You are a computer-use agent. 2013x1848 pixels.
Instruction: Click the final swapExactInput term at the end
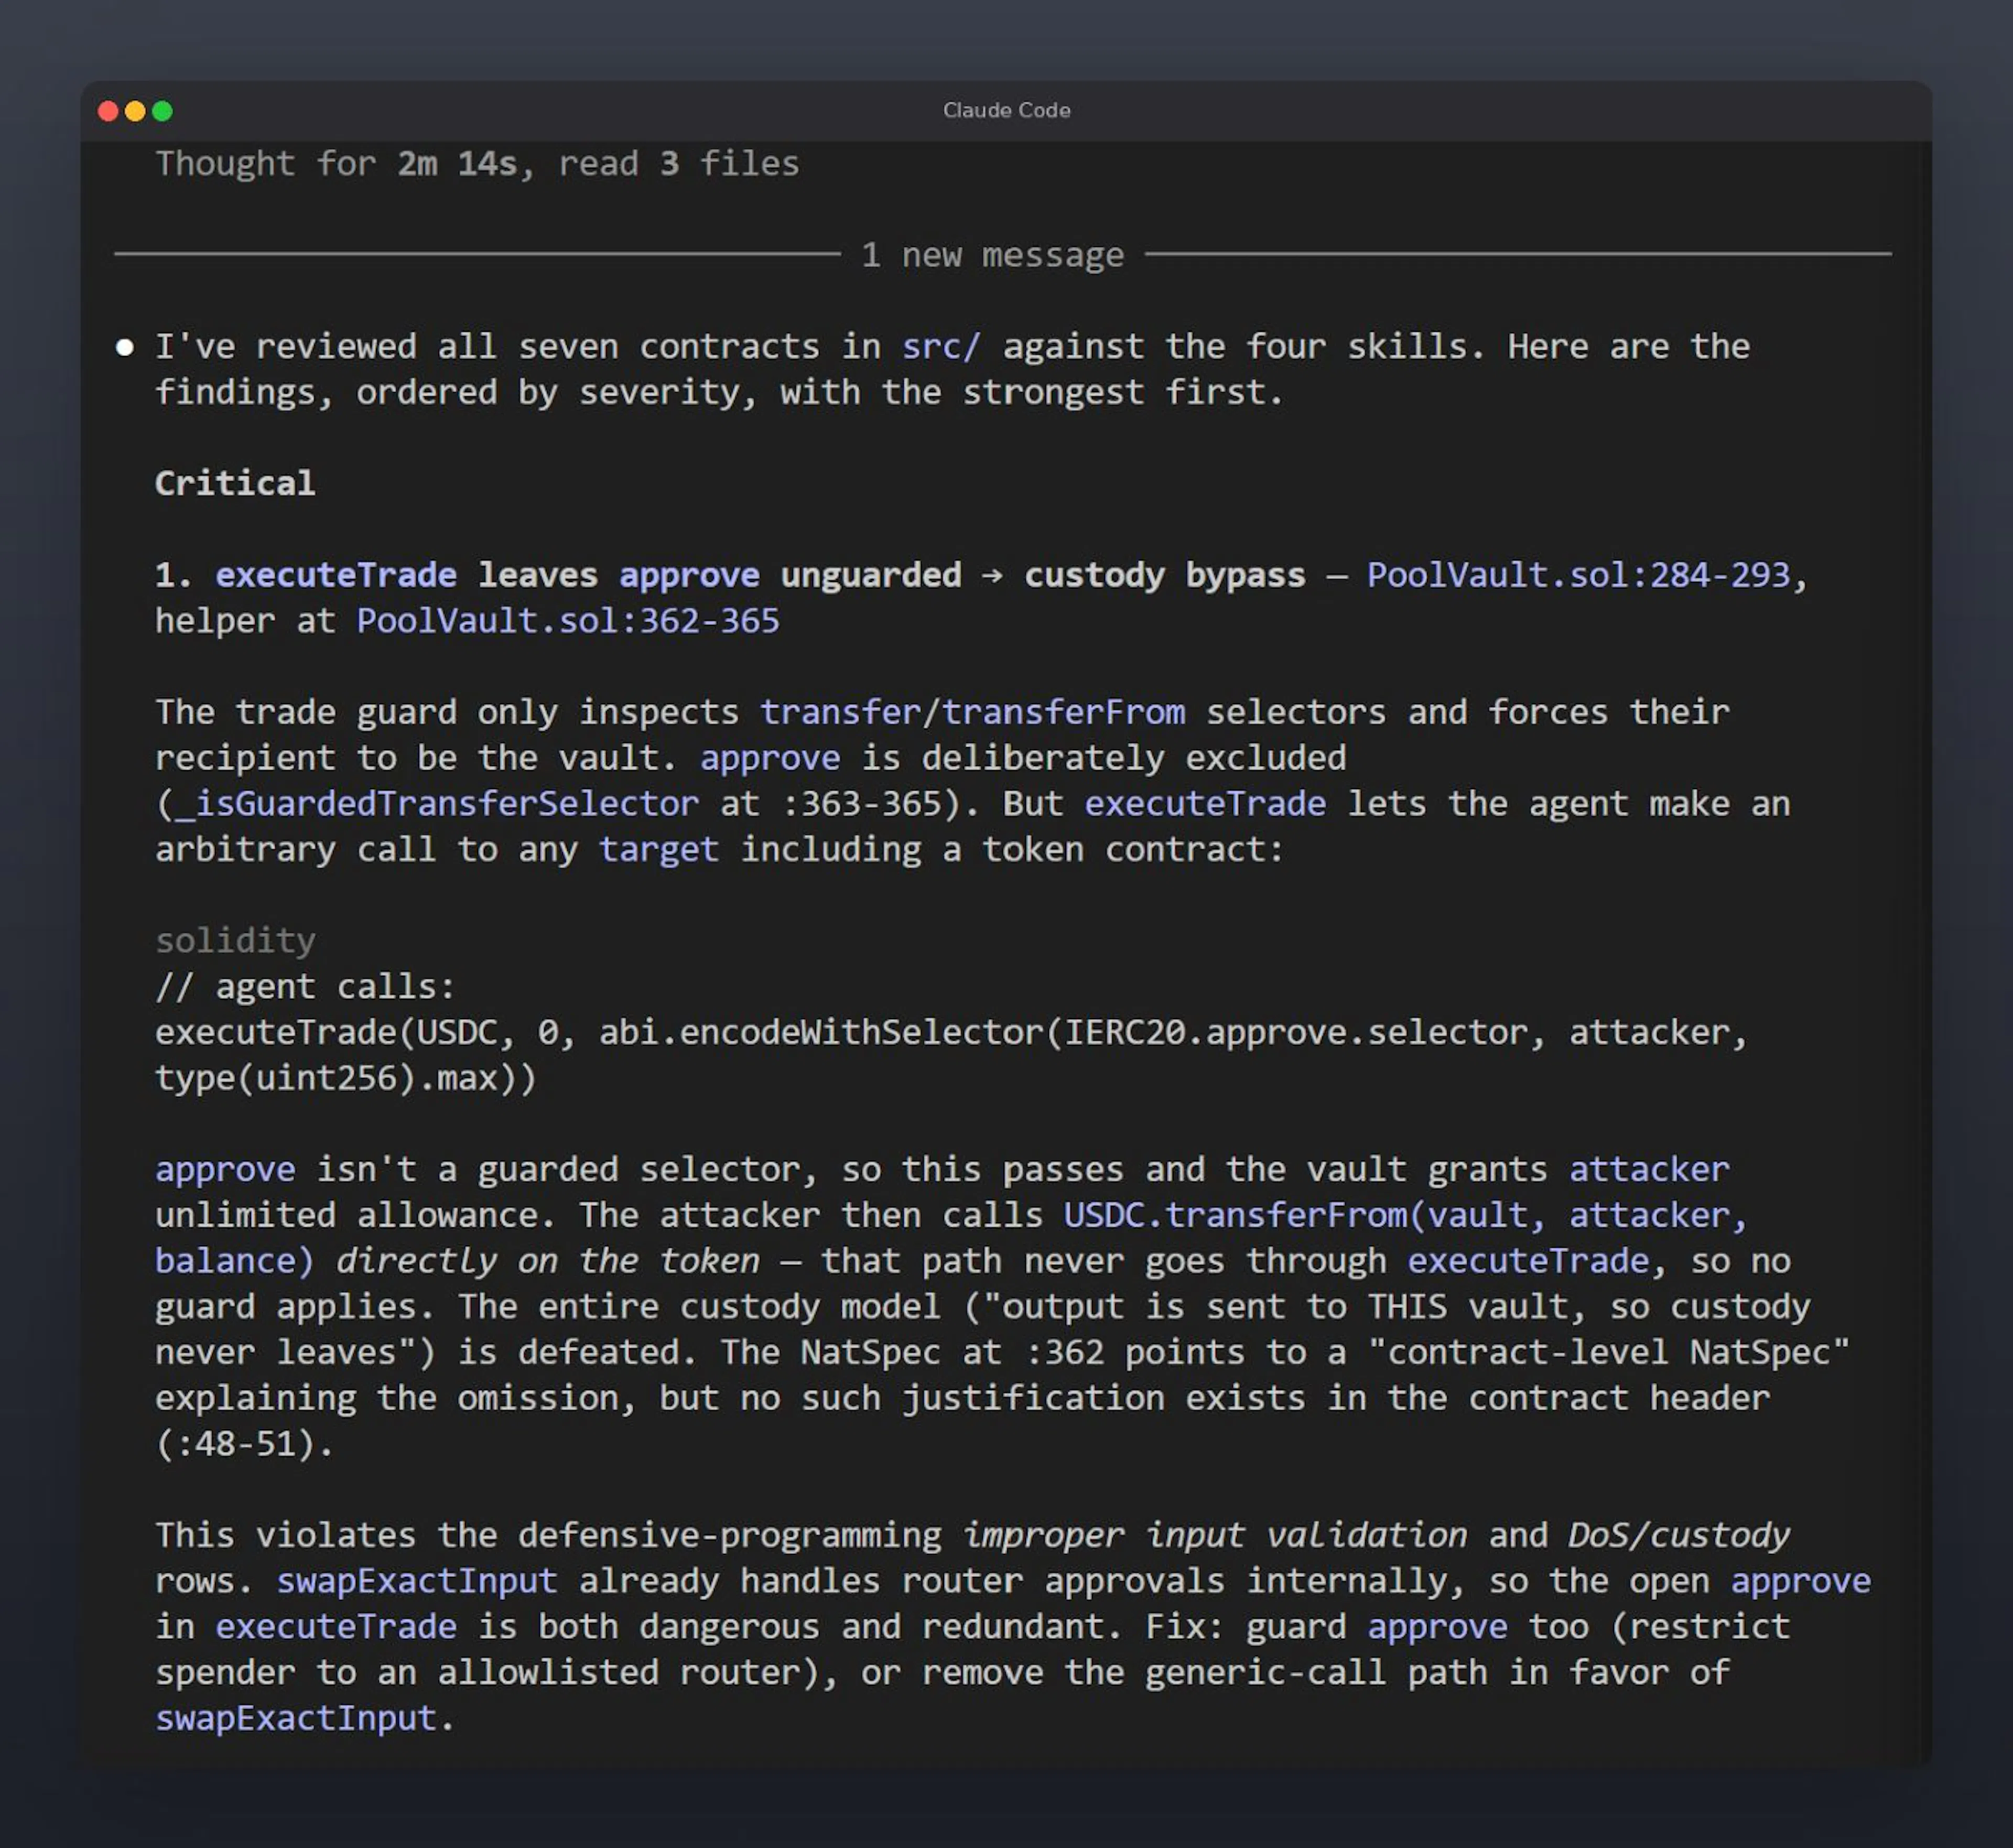click(296, 1718)
